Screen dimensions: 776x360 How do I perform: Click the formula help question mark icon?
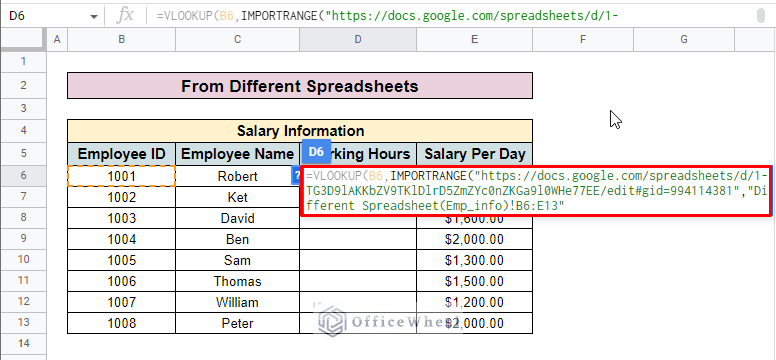(x=297, y=176)
